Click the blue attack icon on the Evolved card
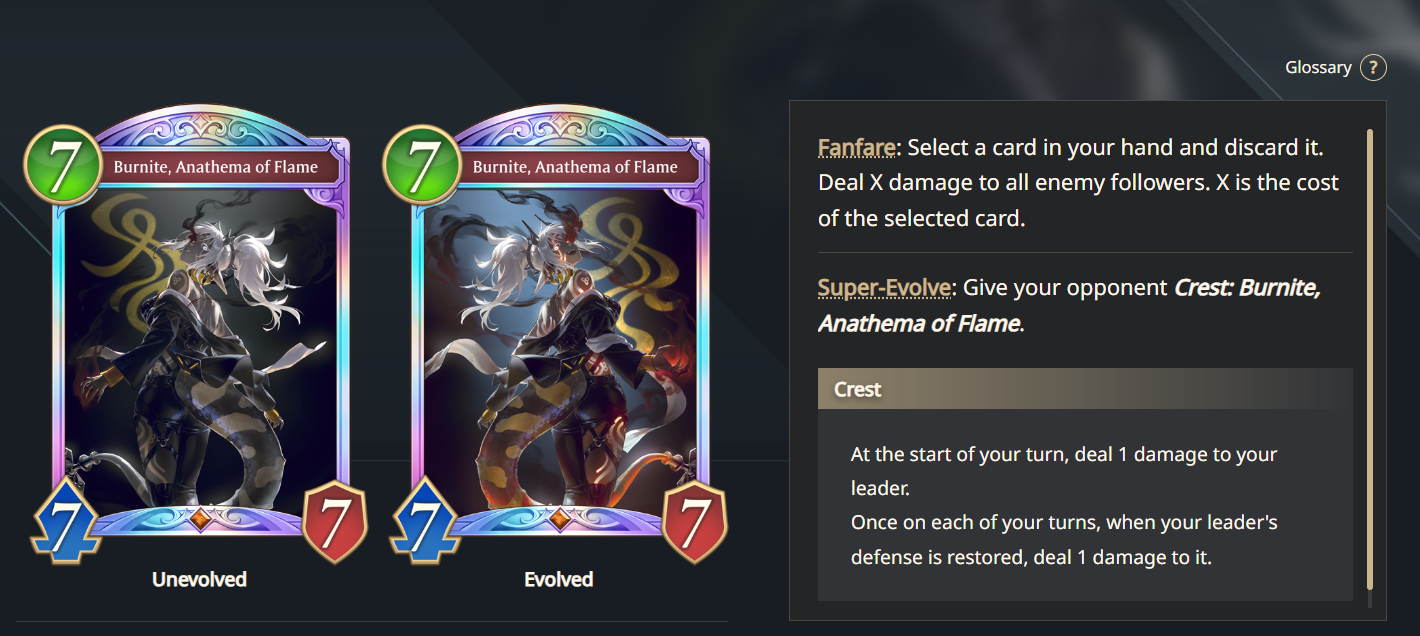1420x636 pixels. click(425, 520)
